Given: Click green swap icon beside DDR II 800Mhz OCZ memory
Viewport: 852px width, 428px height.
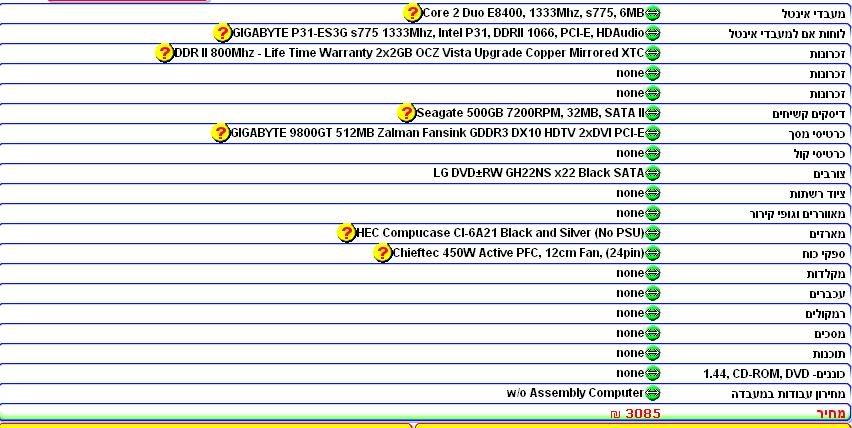Looking at the screenshot, I should click(x=653, y=53).
